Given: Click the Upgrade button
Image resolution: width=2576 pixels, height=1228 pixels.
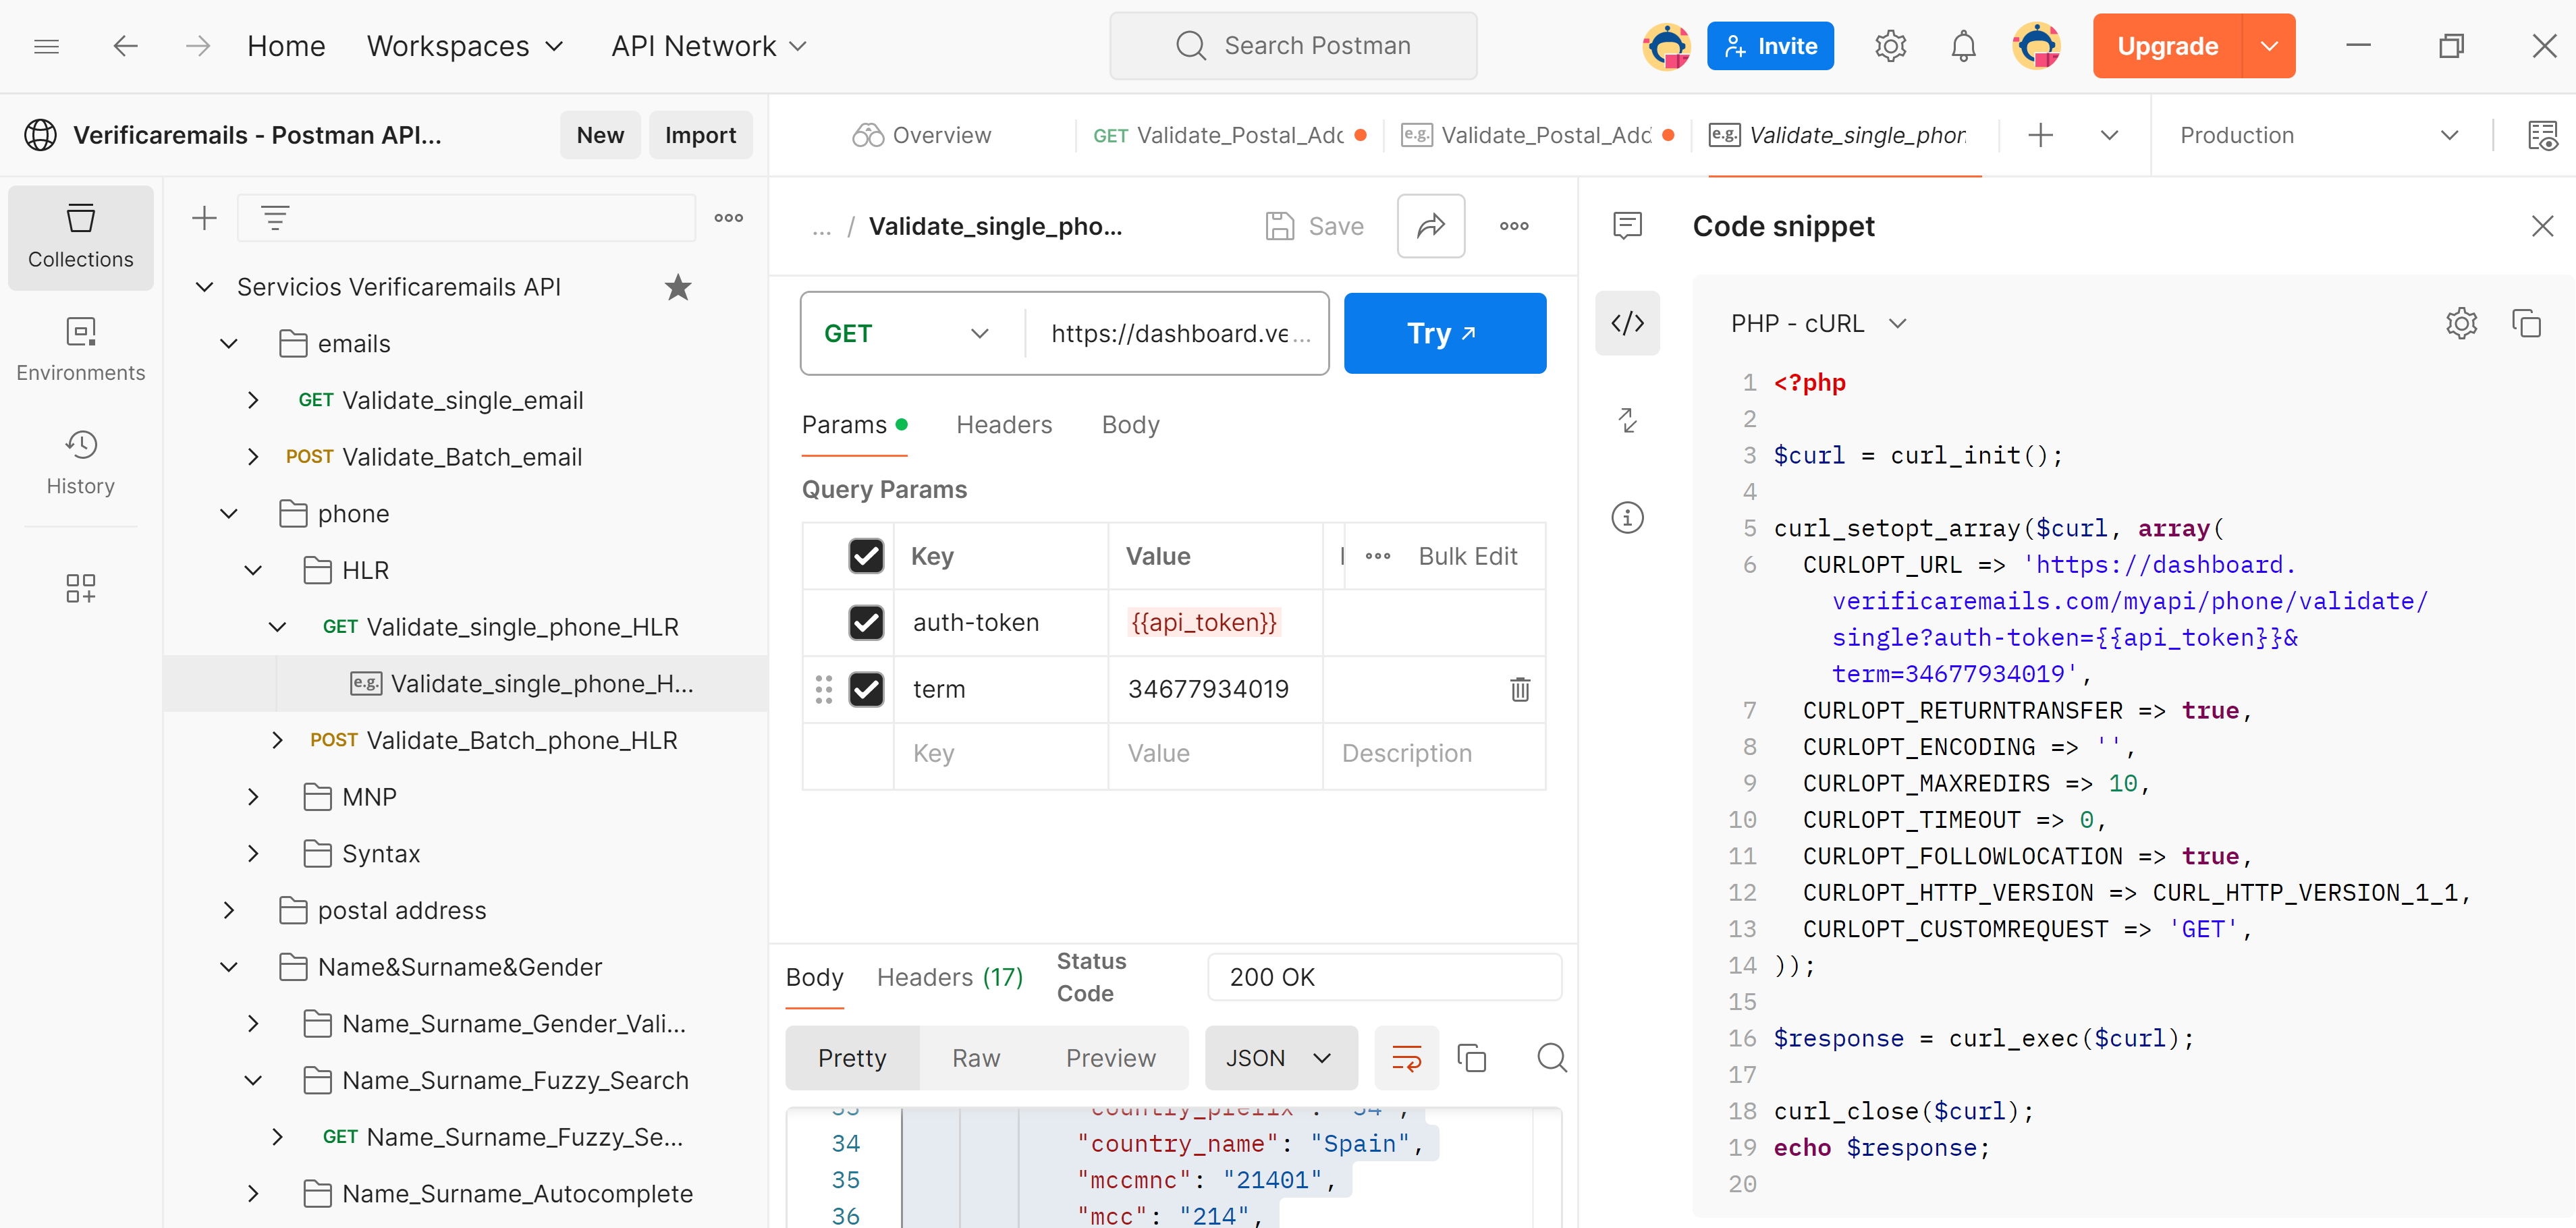Looking at the screenshot, I should tap(2167, 46).
